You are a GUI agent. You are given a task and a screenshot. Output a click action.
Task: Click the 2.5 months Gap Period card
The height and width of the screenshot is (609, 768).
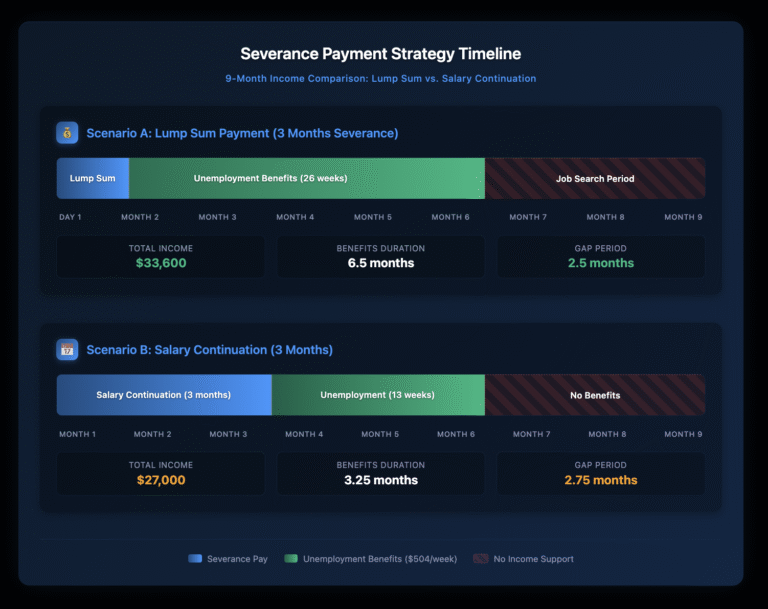[601, 256]
